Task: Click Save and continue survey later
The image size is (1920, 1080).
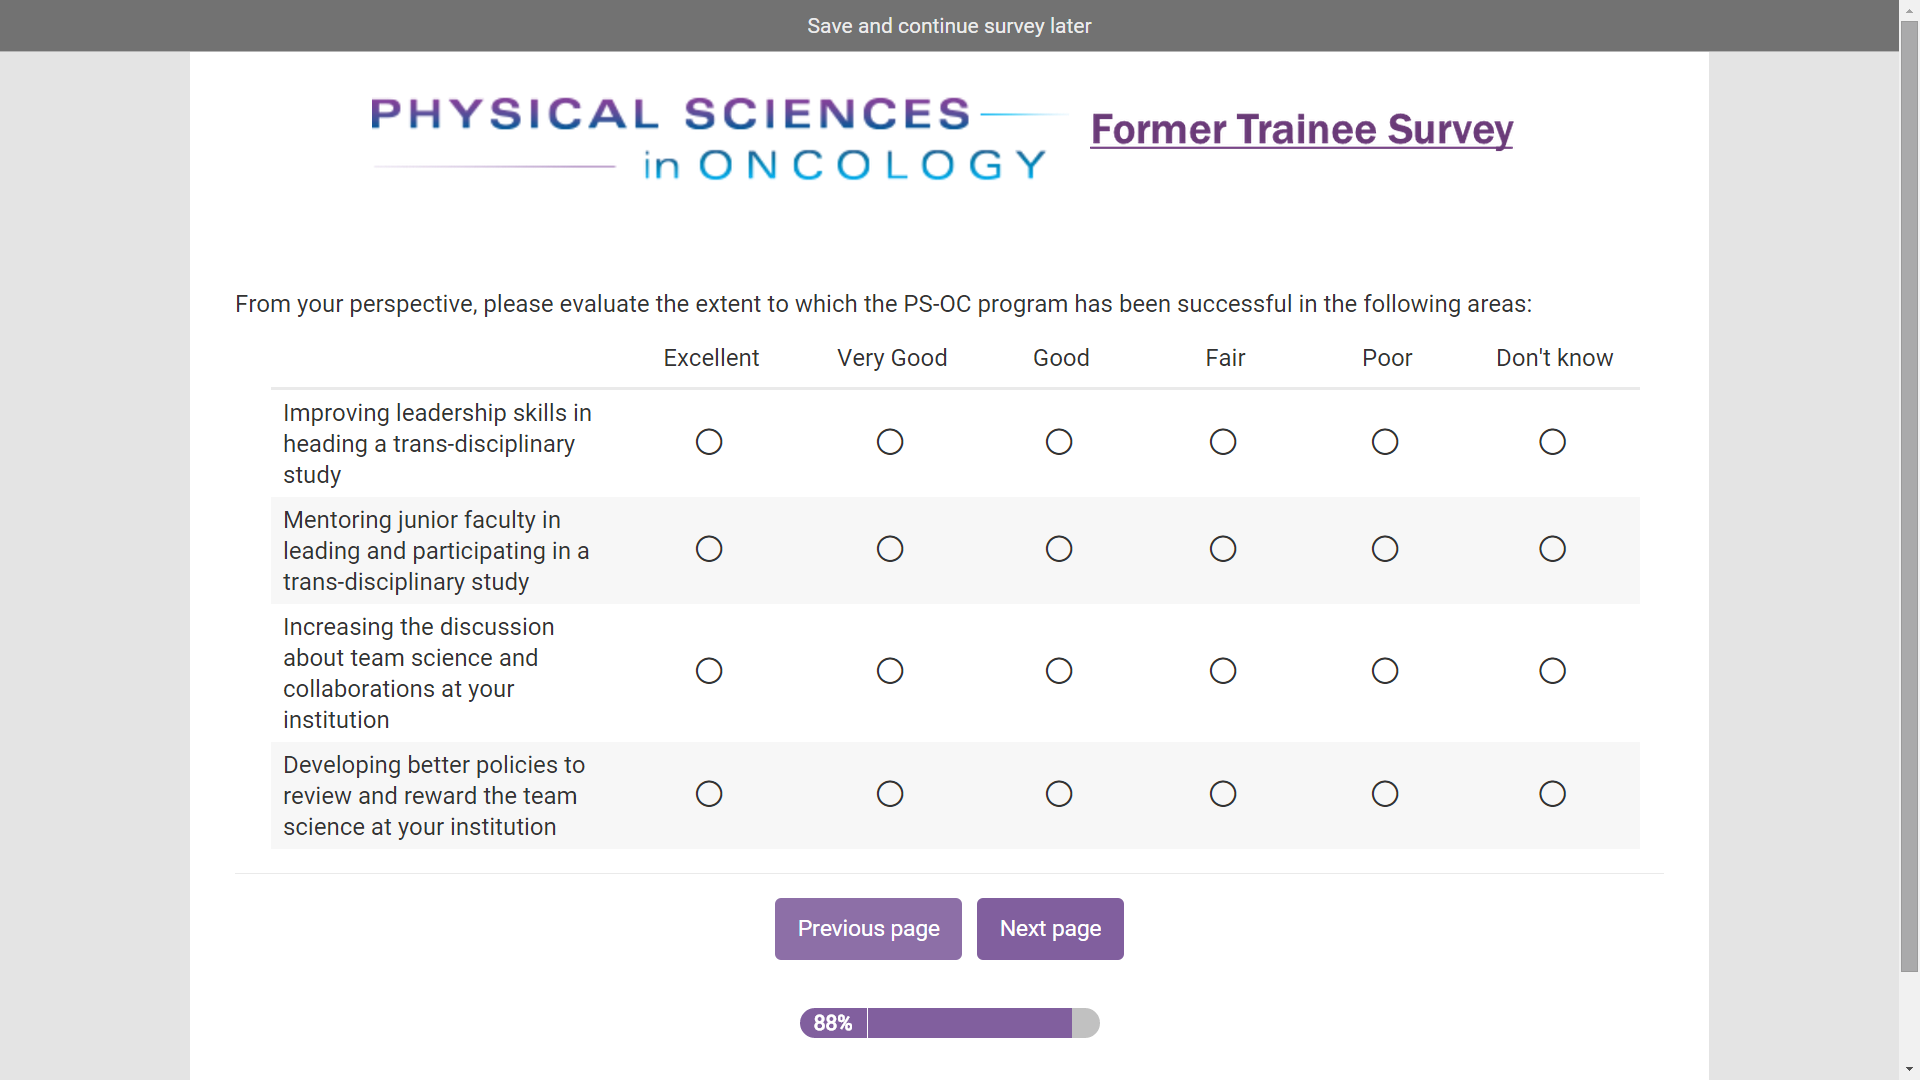Action: click(949, 26)
